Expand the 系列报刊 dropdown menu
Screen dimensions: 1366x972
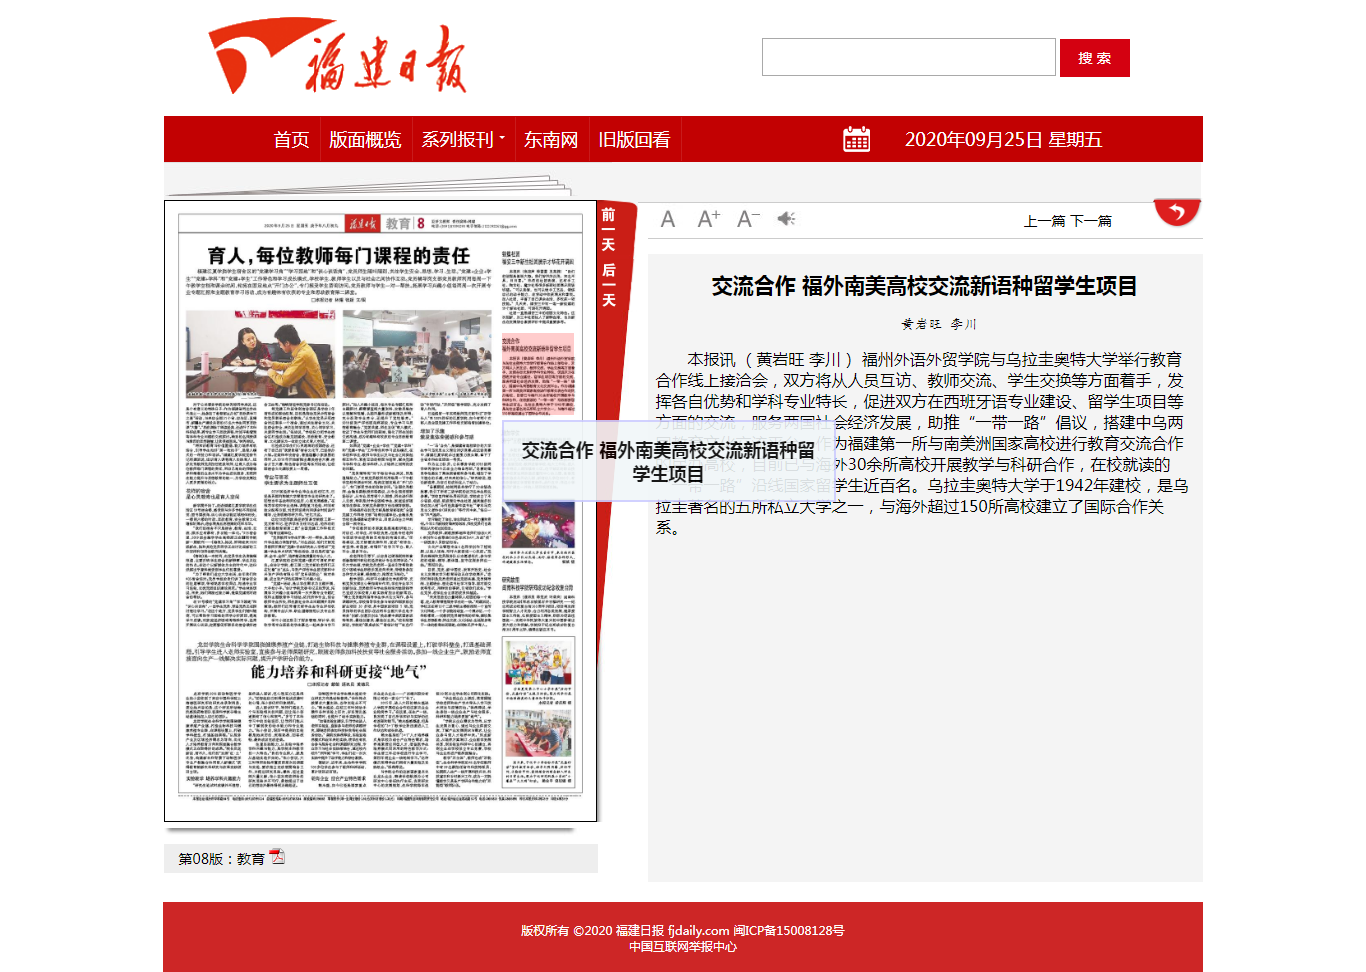(x=463, y=140)
